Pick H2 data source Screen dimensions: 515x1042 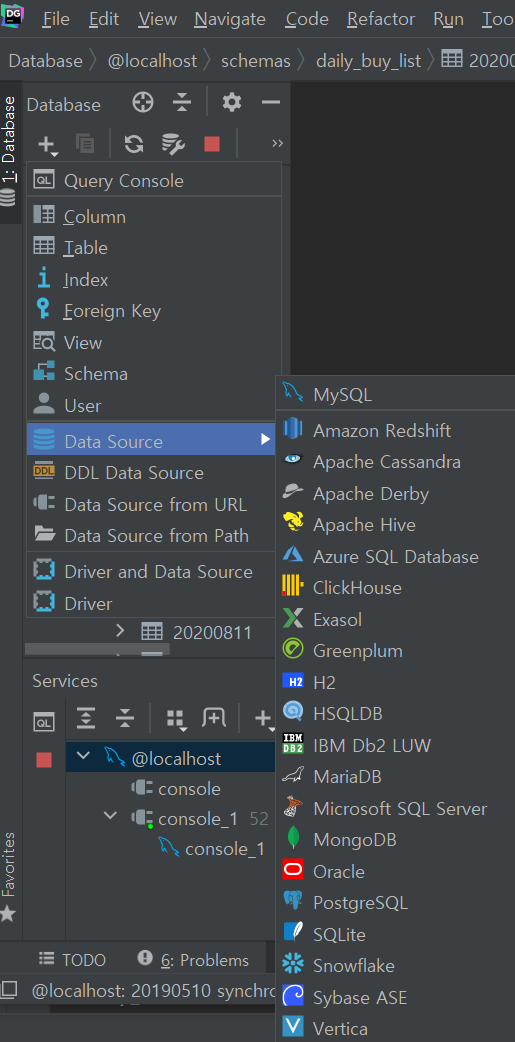coord(395,682)
